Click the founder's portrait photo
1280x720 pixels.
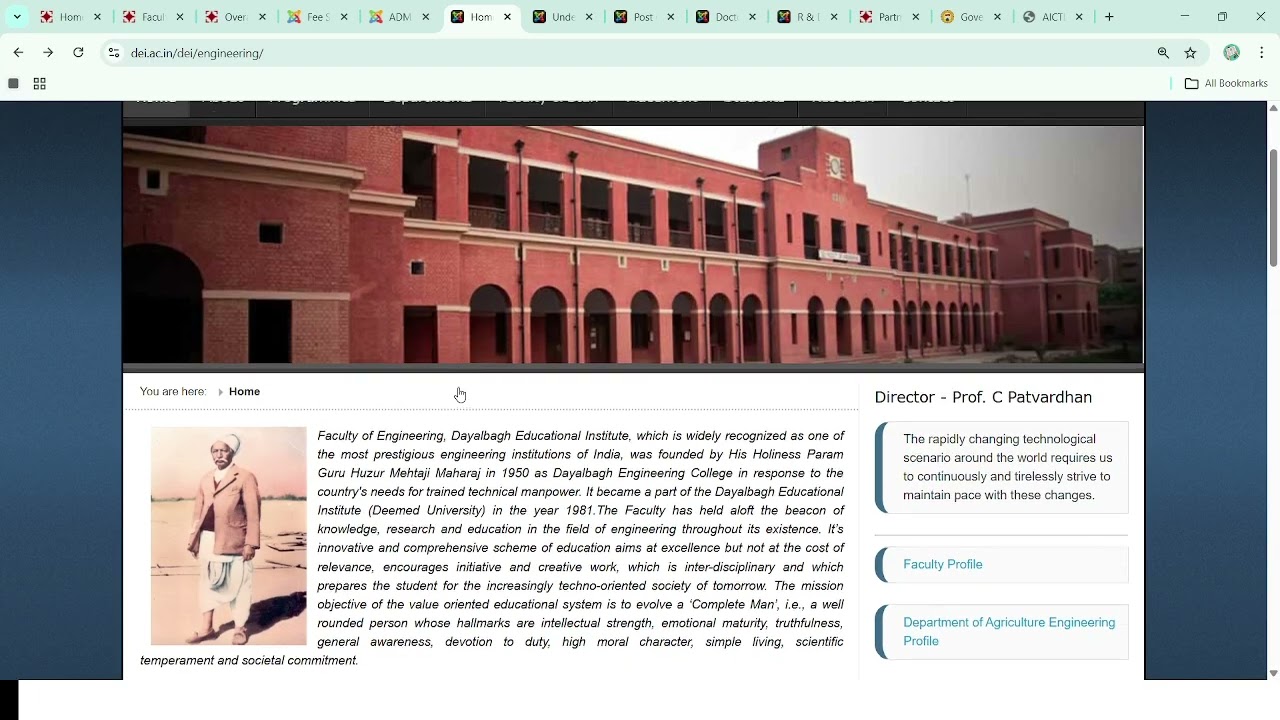pyautogui.click(x=229, y=536)
